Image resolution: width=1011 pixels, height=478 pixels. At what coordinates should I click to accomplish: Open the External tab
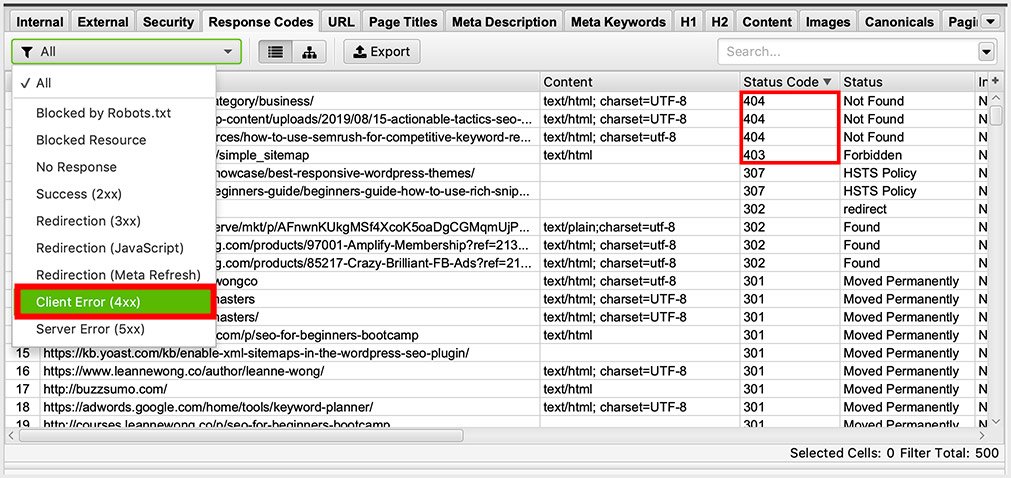click(103, 22)
